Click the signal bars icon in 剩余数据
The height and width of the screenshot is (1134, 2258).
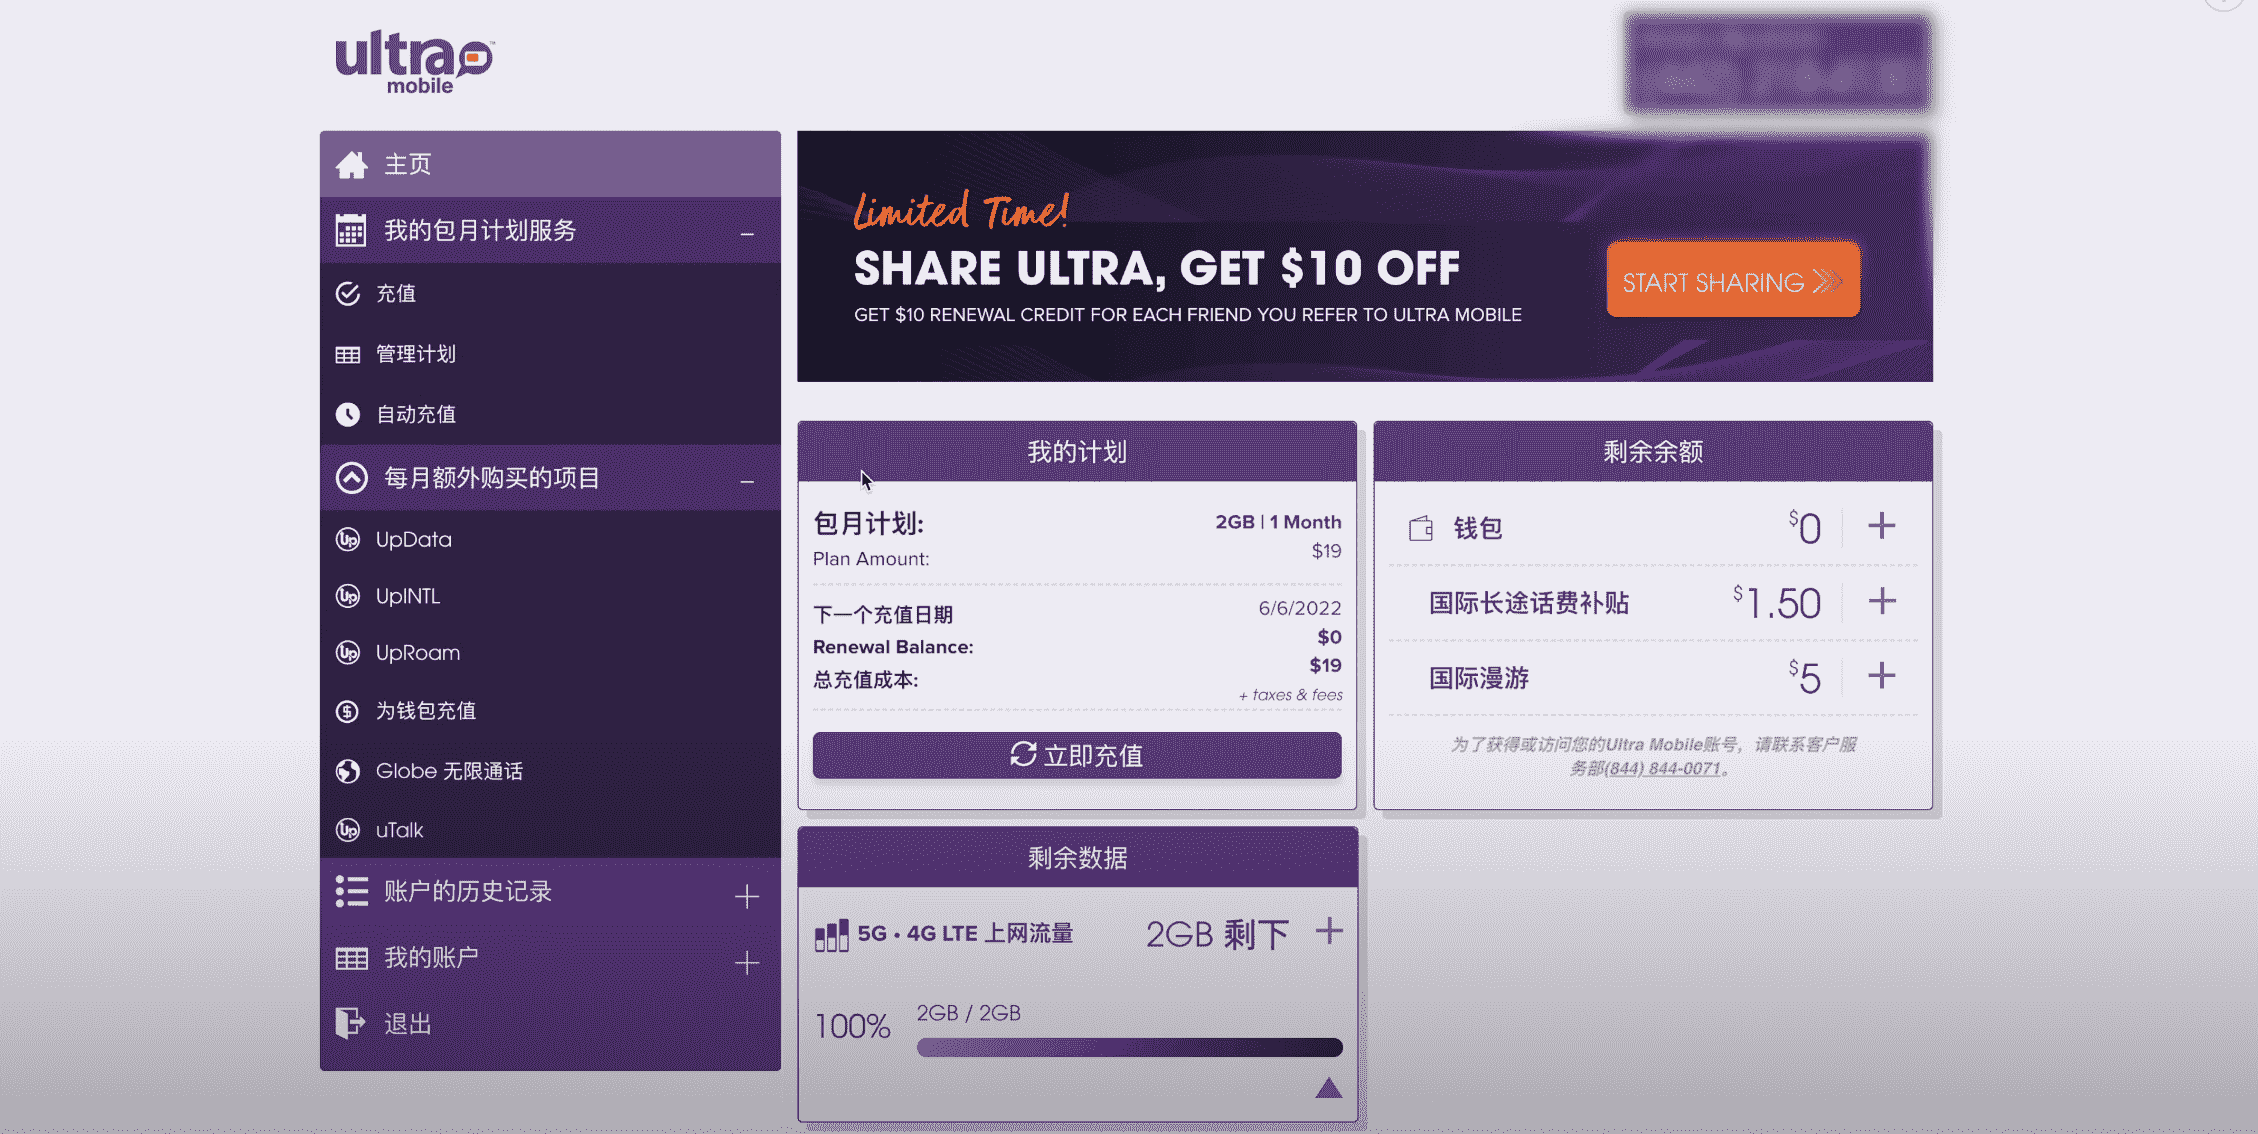click(831, 935)
